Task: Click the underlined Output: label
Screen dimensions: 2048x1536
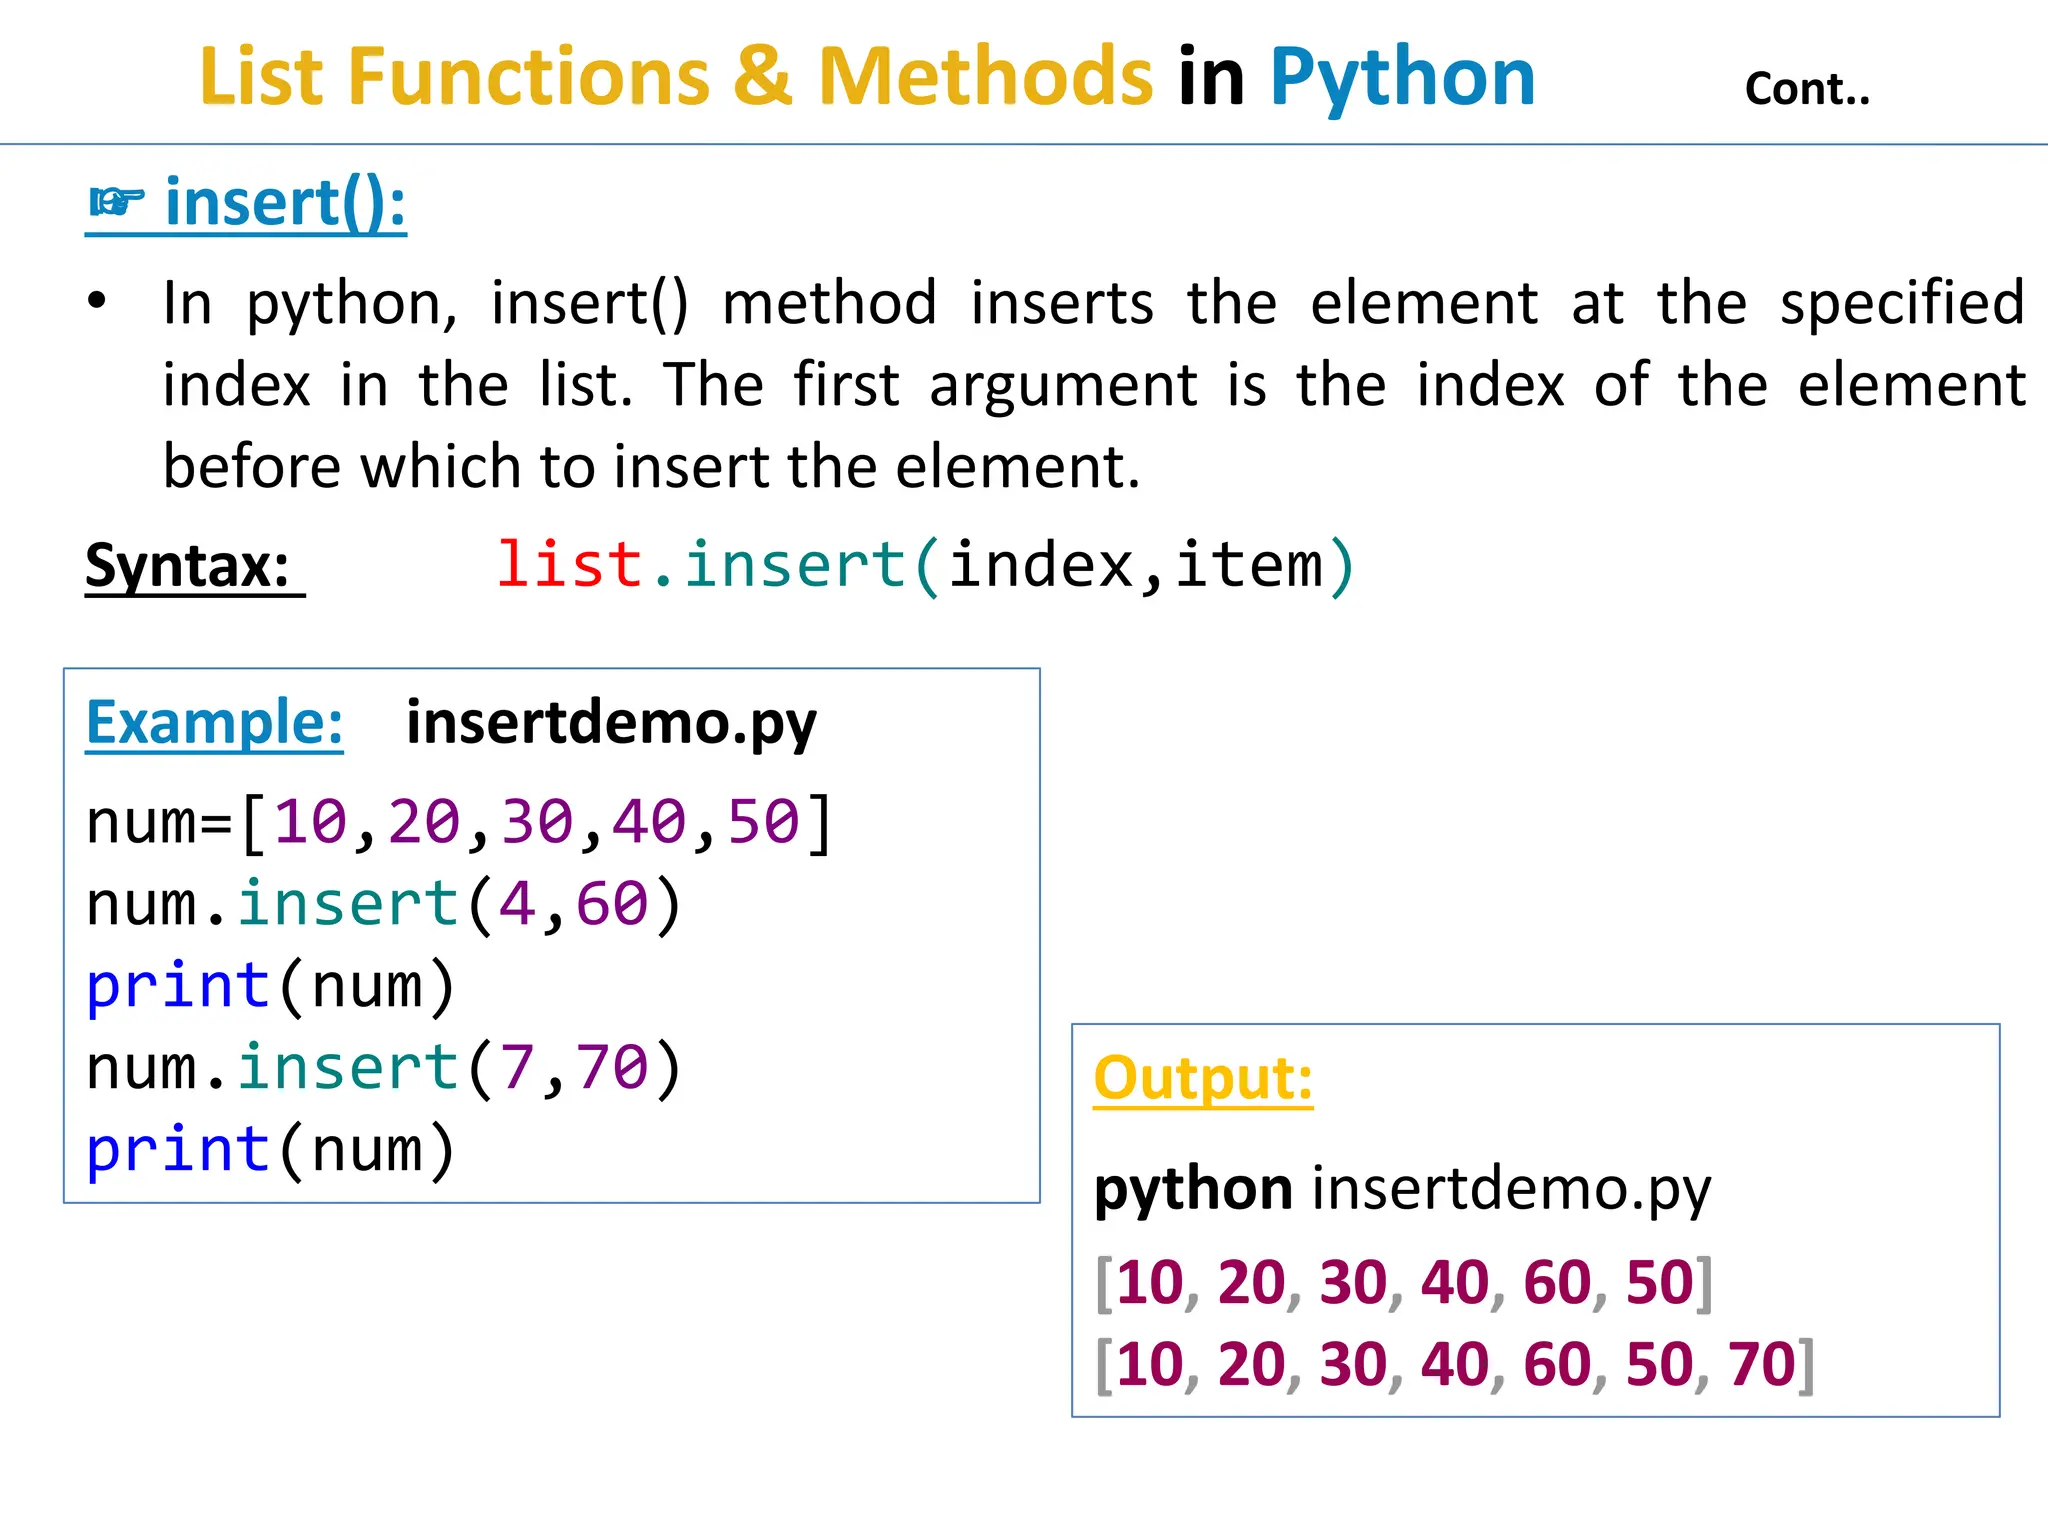Action: point(1202,1078)
